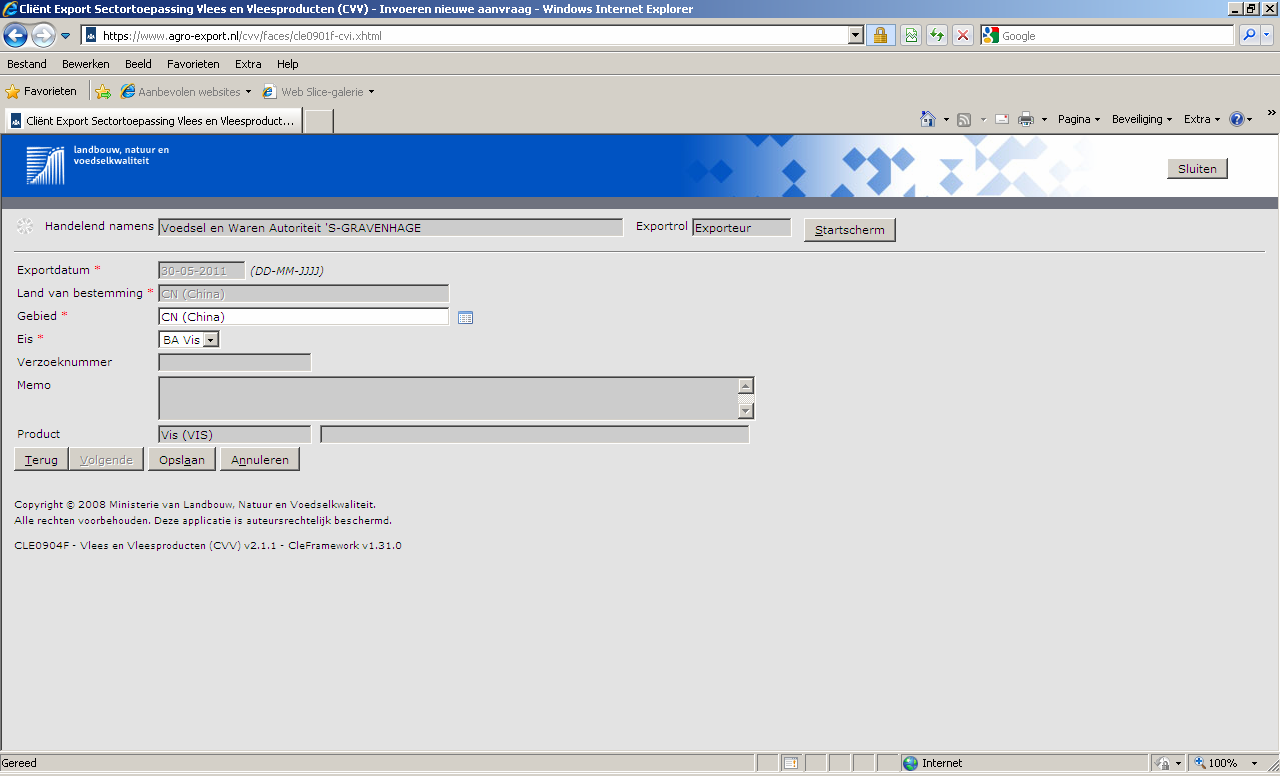Click the Internet zone globe icon
Image resolution: width=1280 pixels, height=776 pixels.
click(x=910, y=763)
